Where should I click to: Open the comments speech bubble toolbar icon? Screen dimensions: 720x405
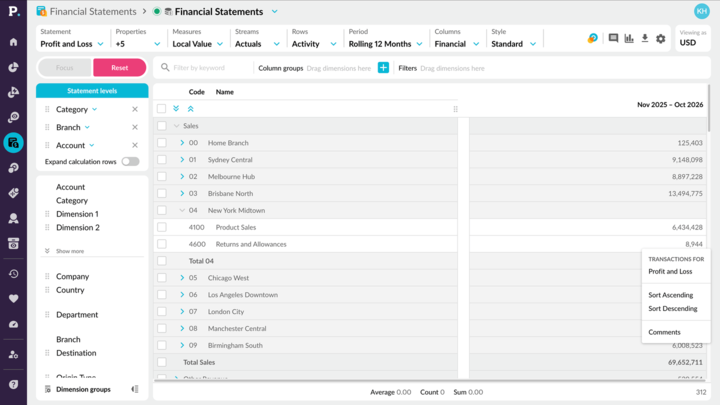tap(613, 38)
